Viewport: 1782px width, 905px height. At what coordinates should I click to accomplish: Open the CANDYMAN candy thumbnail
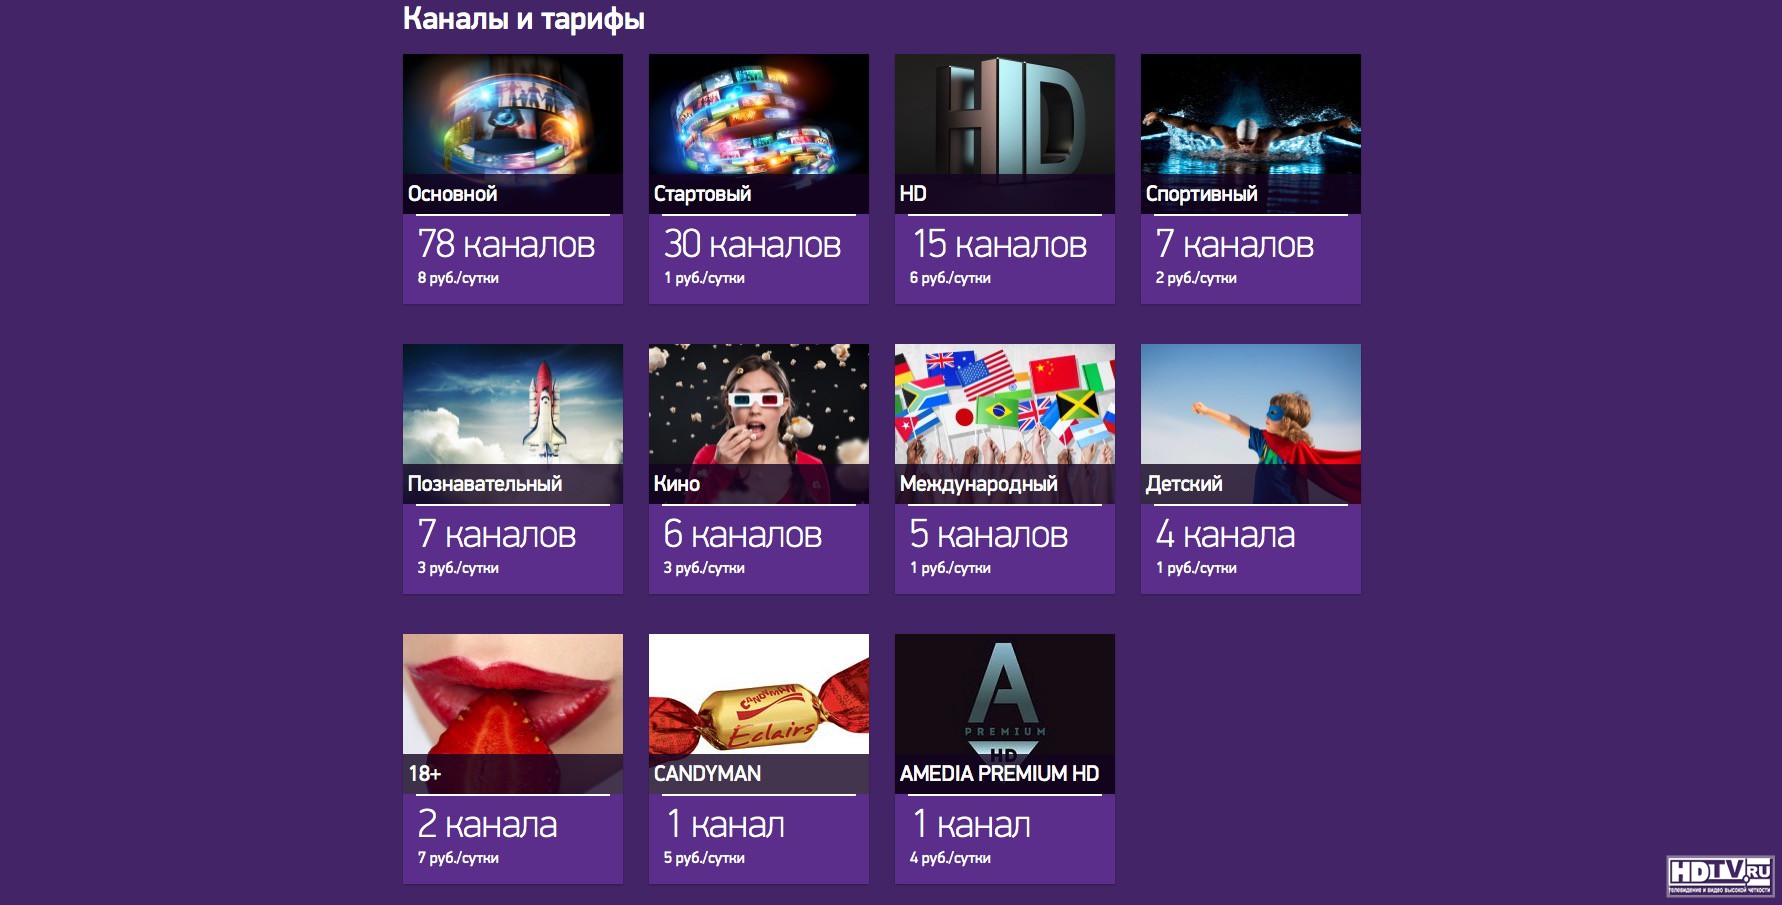758,713
